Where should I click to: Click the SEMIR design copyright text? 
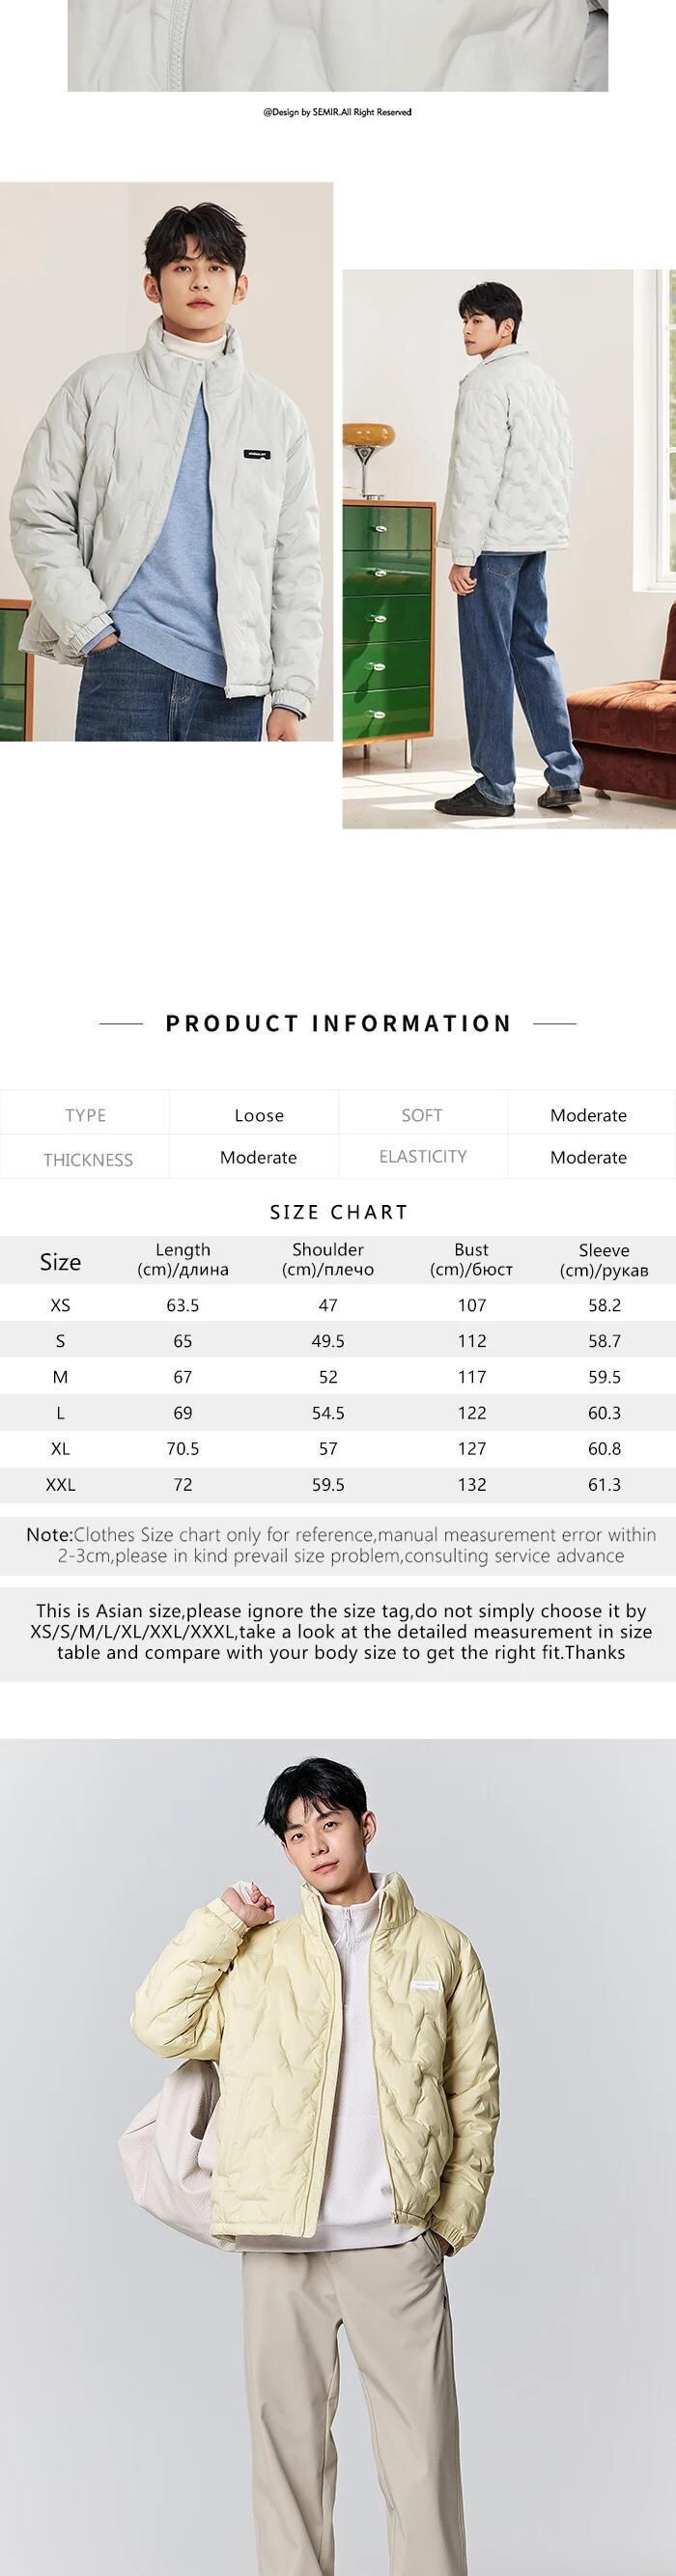(x=337, y=112)
